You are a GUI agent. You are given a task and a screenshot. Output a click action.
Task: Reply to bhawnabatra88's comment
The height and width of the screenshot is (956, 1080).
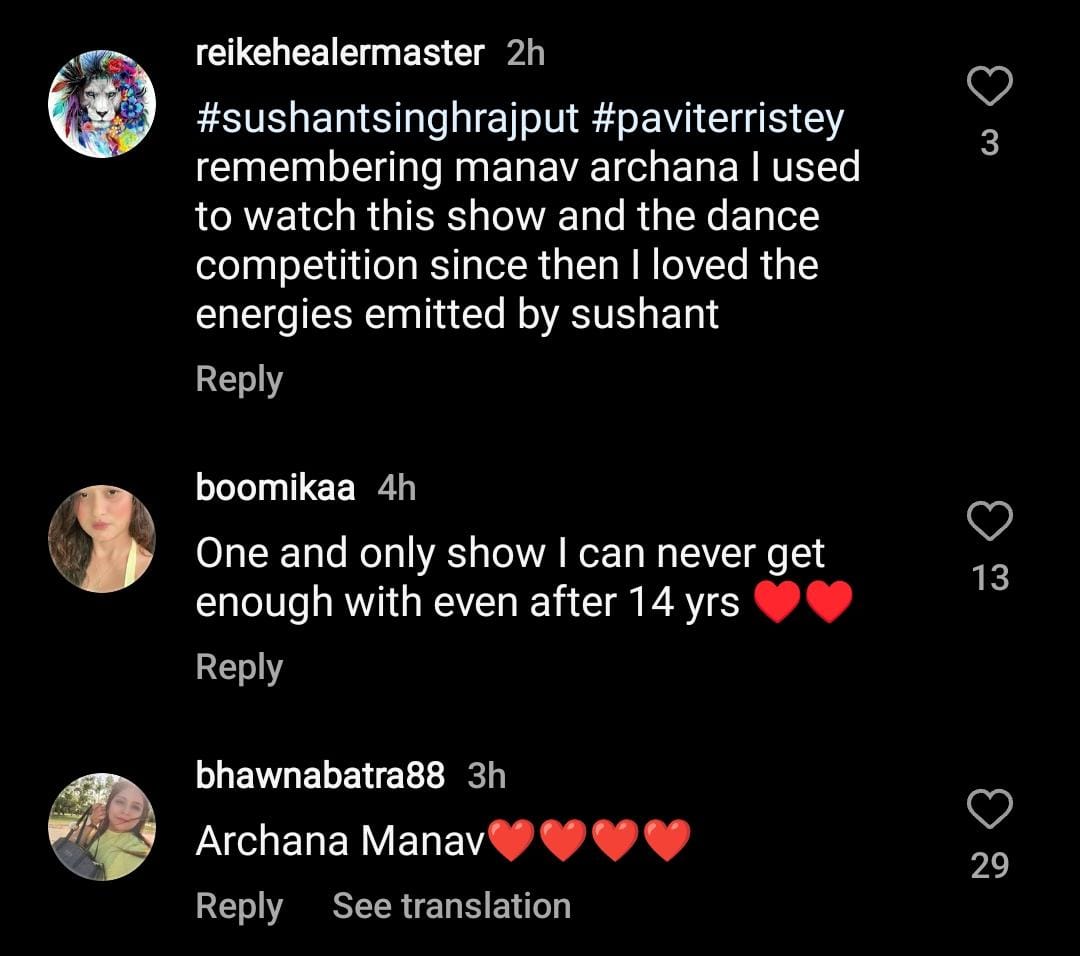(239, 906)
